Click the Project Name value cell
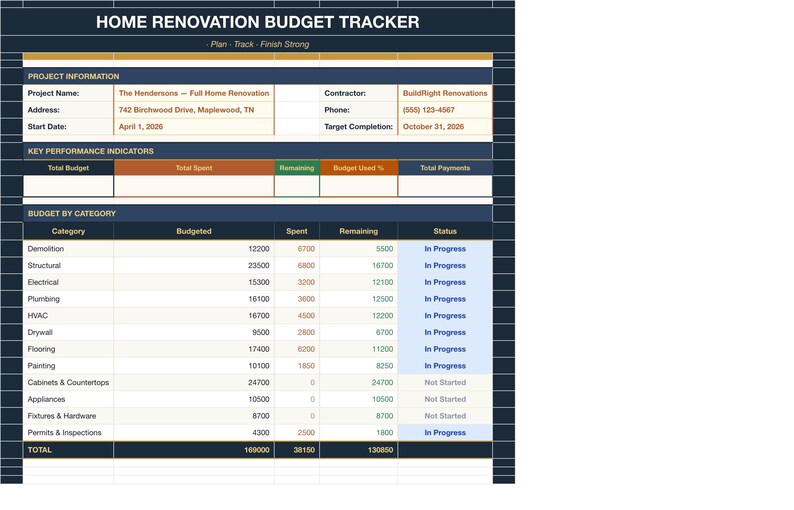The width and height of the screenshot is (794, 510). (194, 93)
